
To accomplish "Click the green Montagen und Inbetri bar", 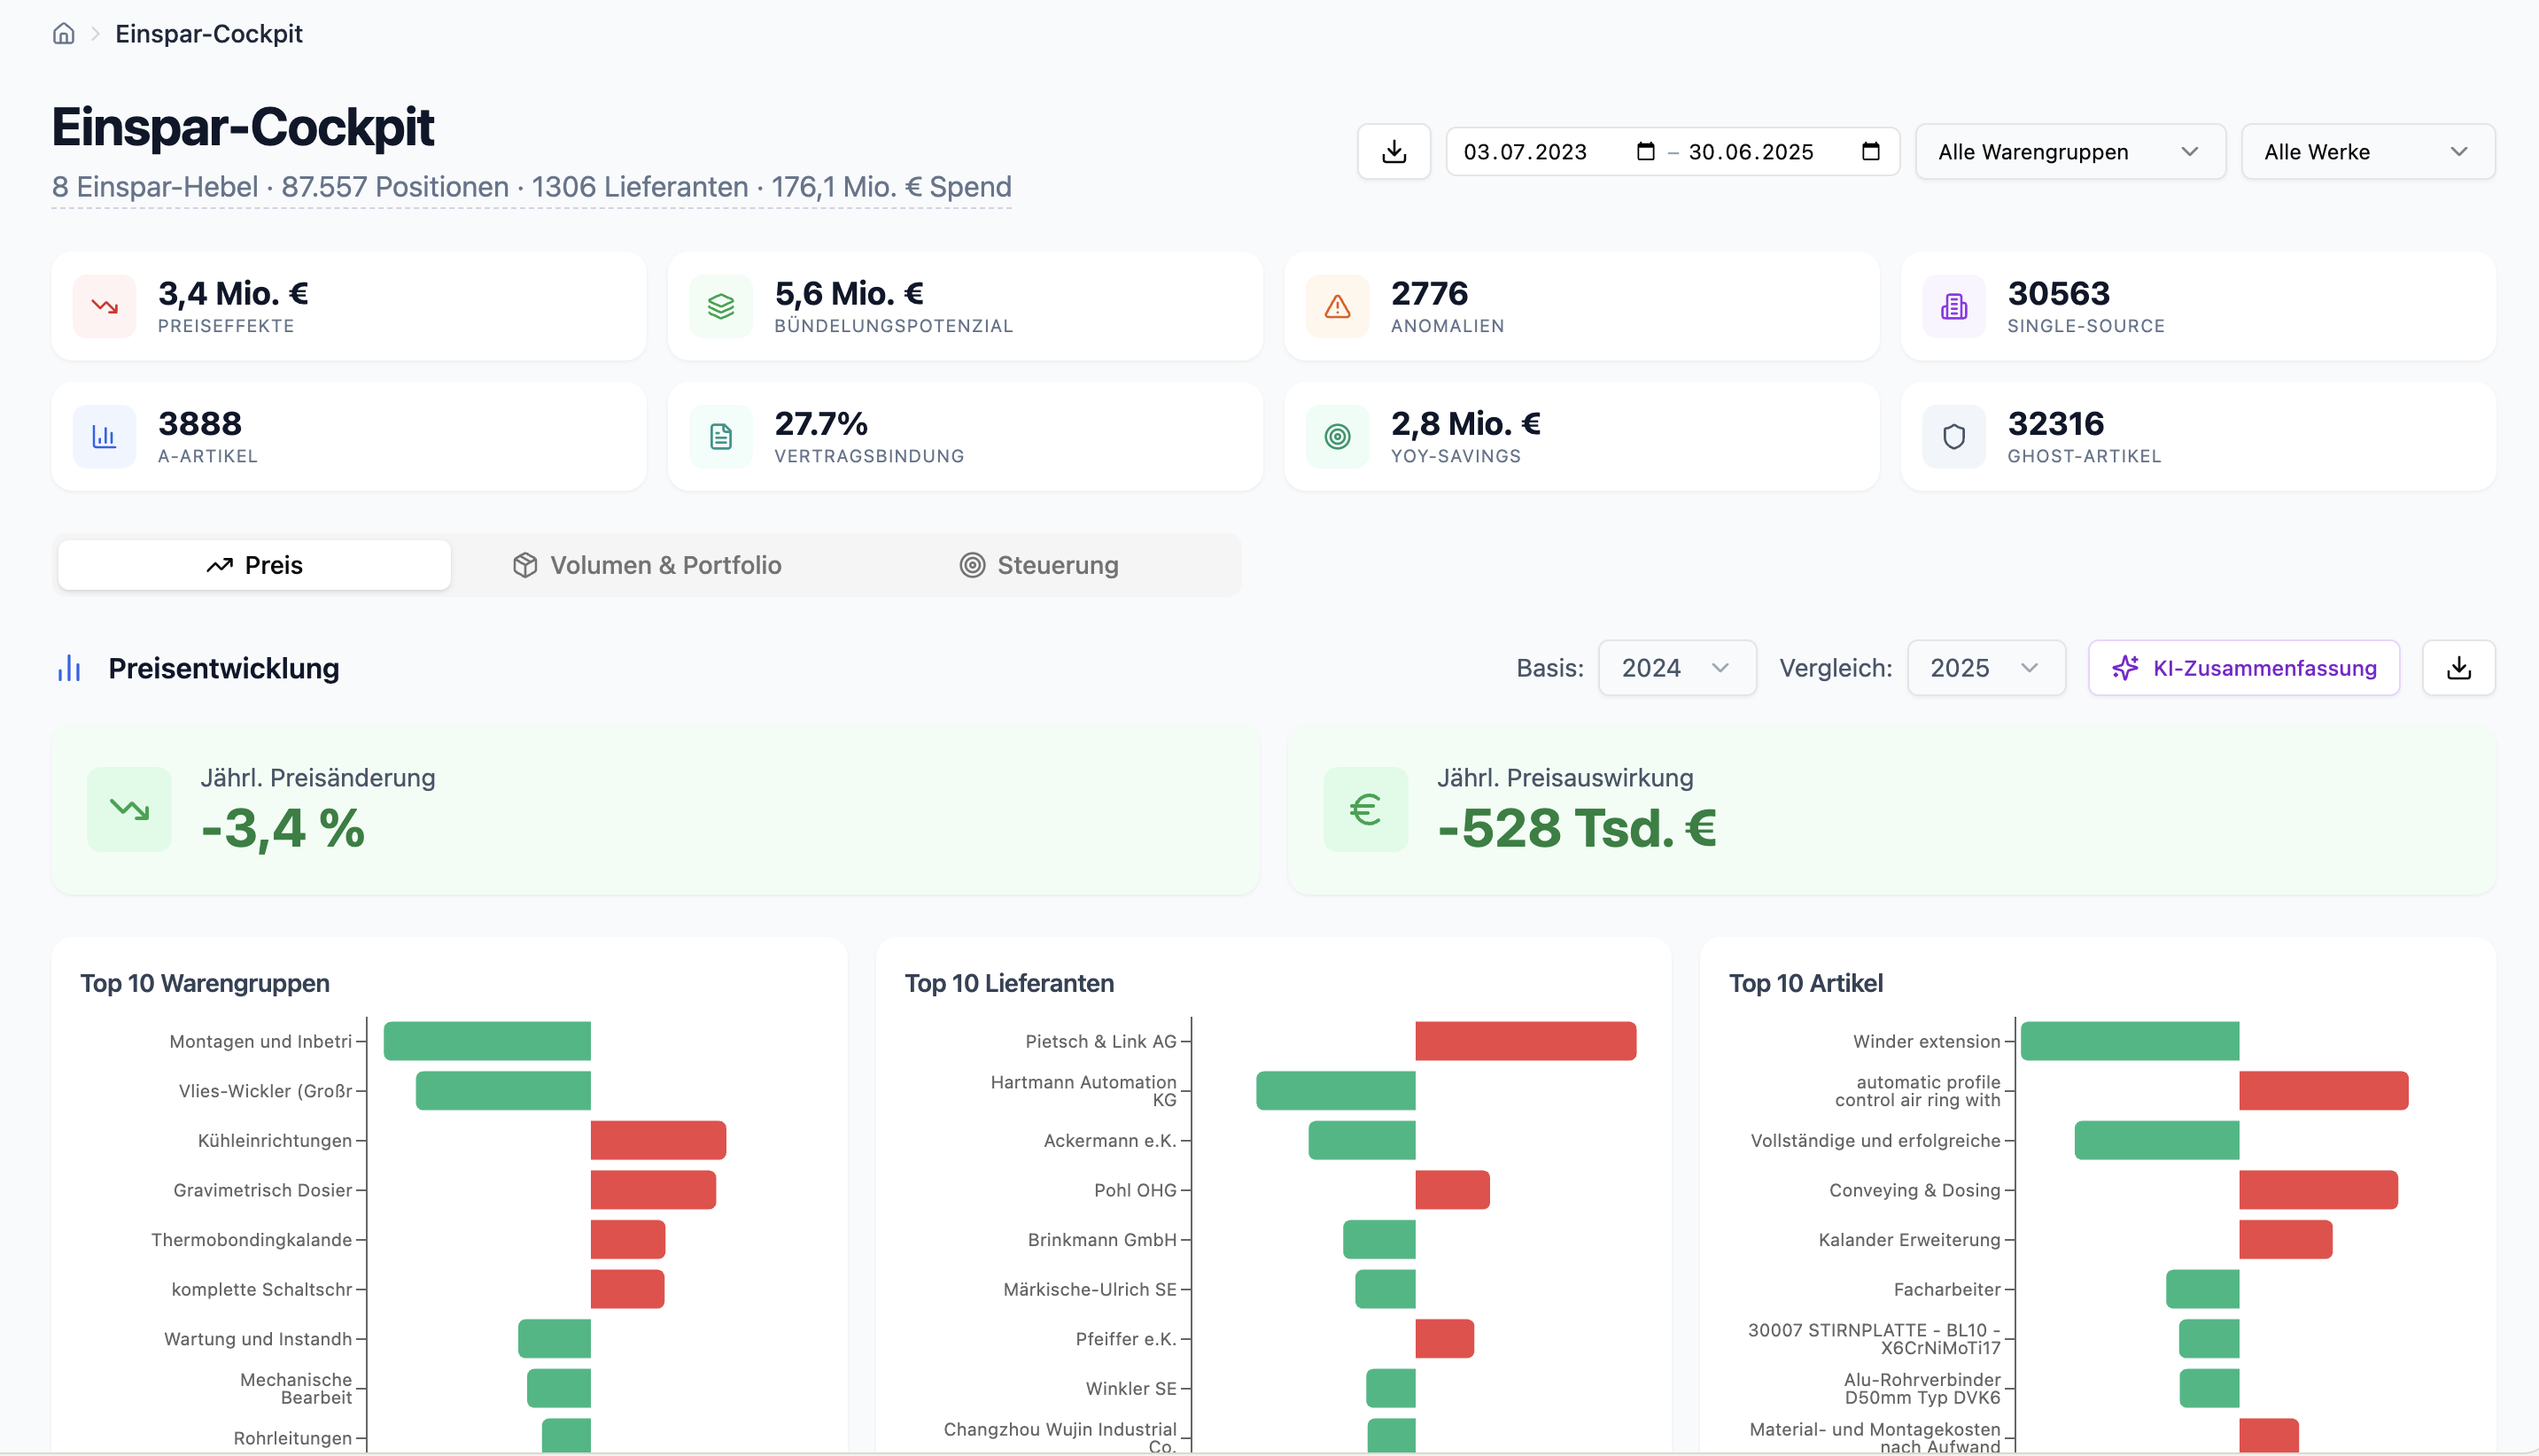I will pyautogui.click(x=487, y=1041).
